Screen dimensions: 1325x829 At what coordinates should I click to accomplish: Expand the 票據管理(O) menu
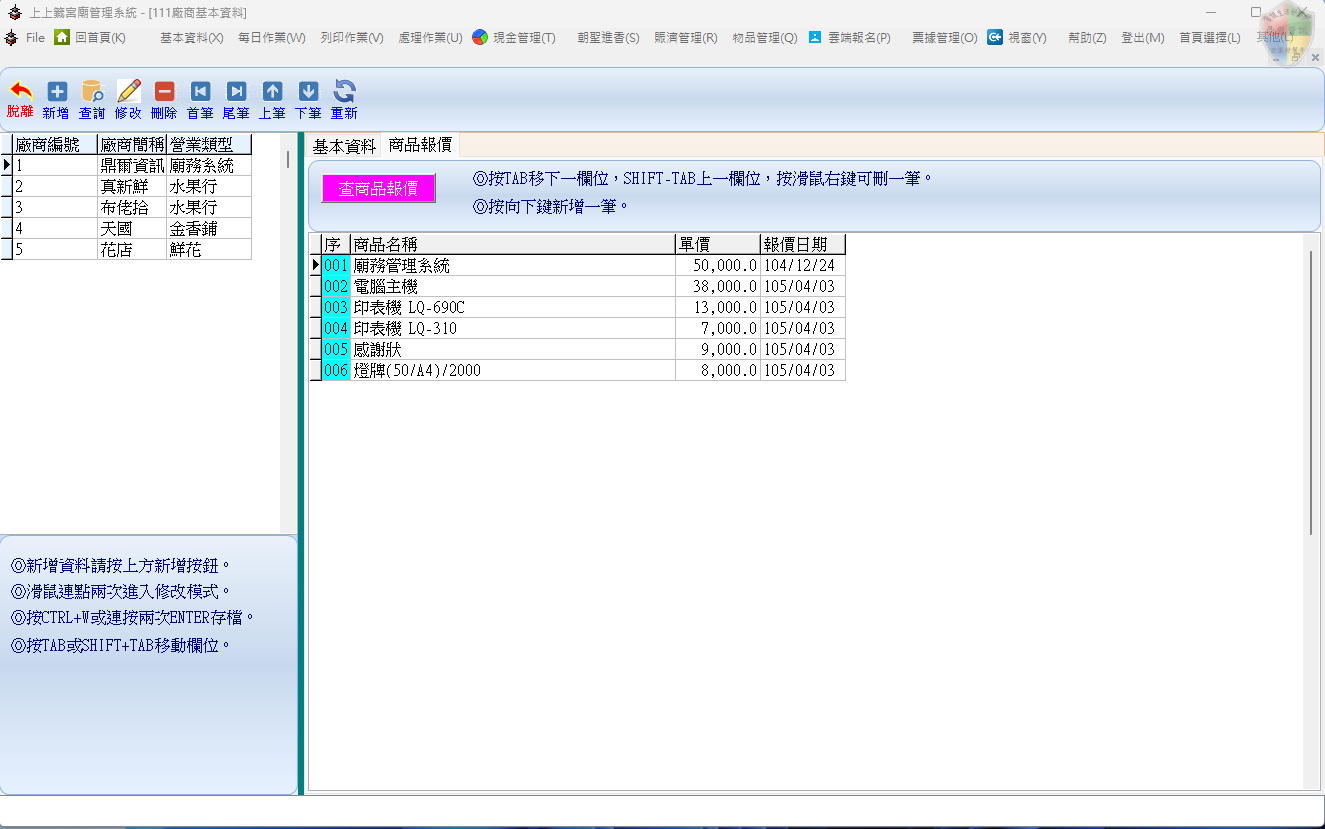pos(944,38)
